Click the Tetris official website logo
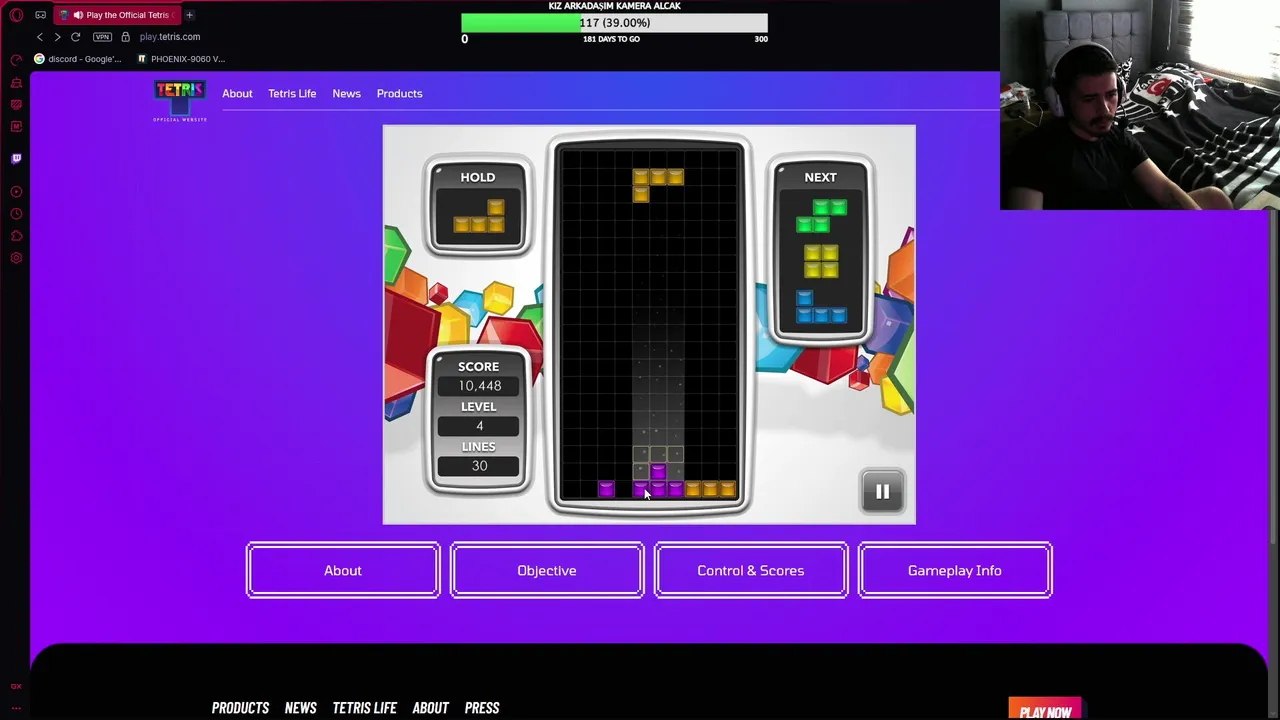Screen dimensions: 1280x720 coord(180,101)
